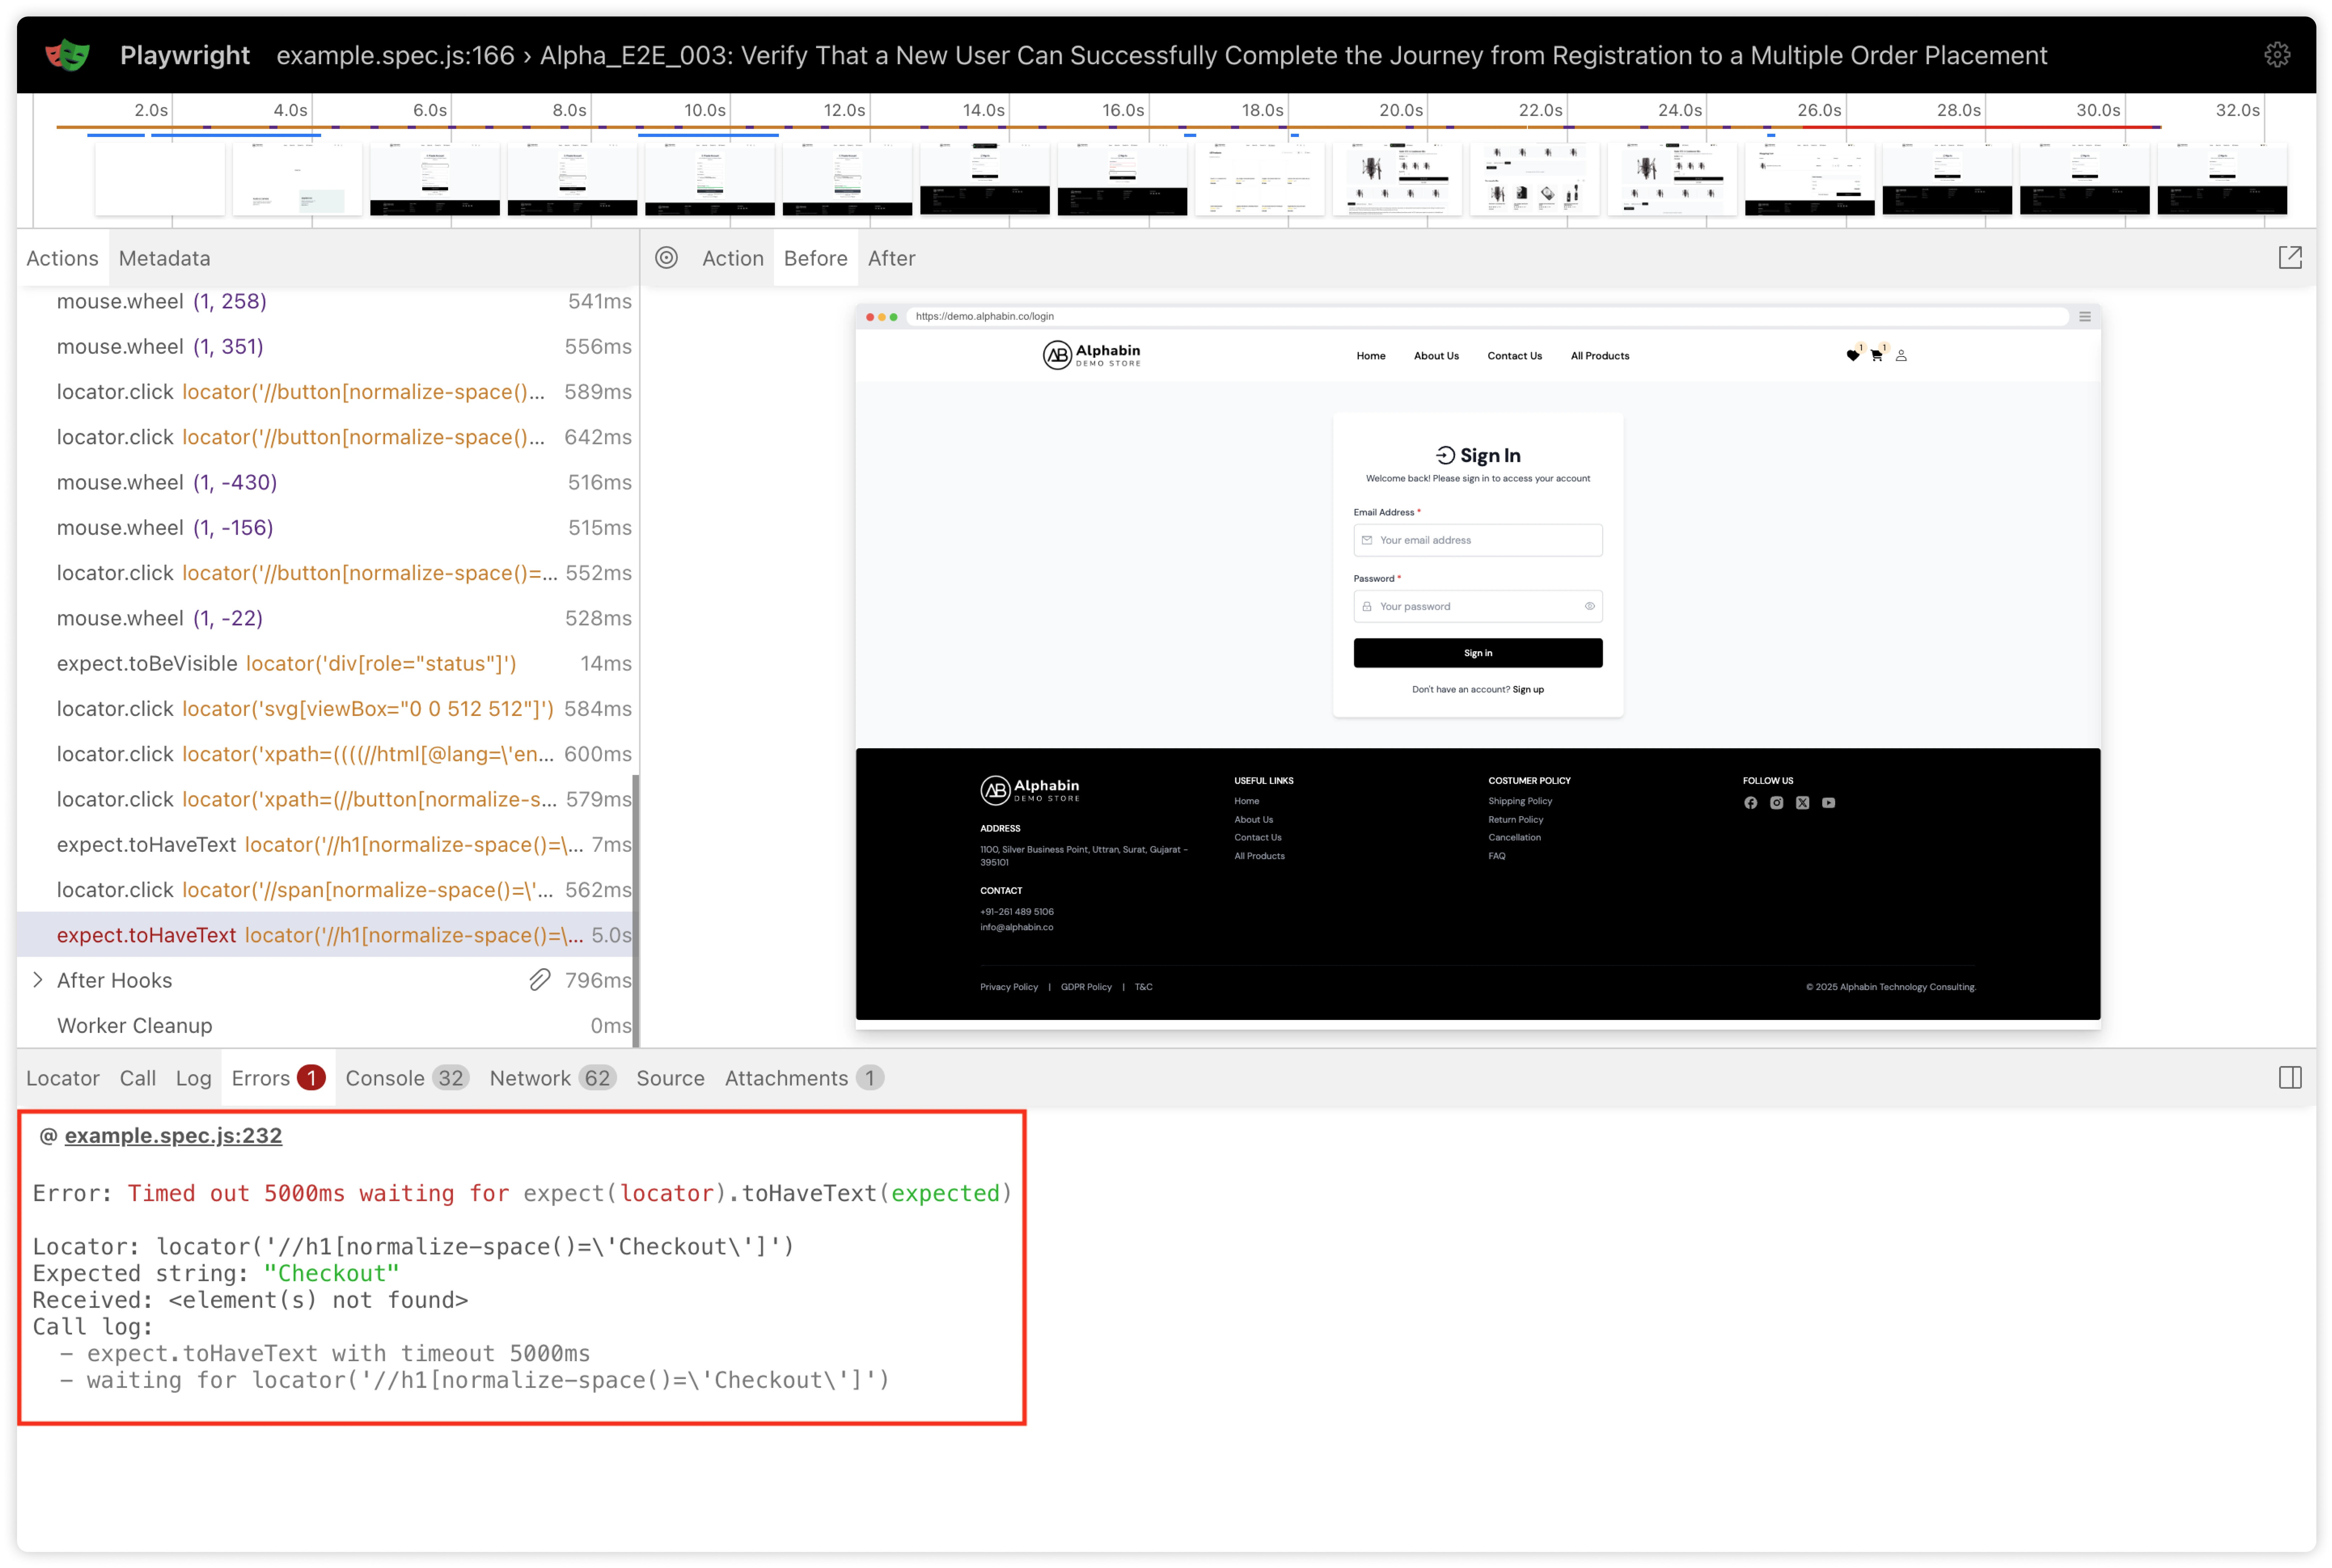This screenshot has width=2332, height=1568.
Task: Click the first blank timeline thumbnail
Action: tap(160, 179)
